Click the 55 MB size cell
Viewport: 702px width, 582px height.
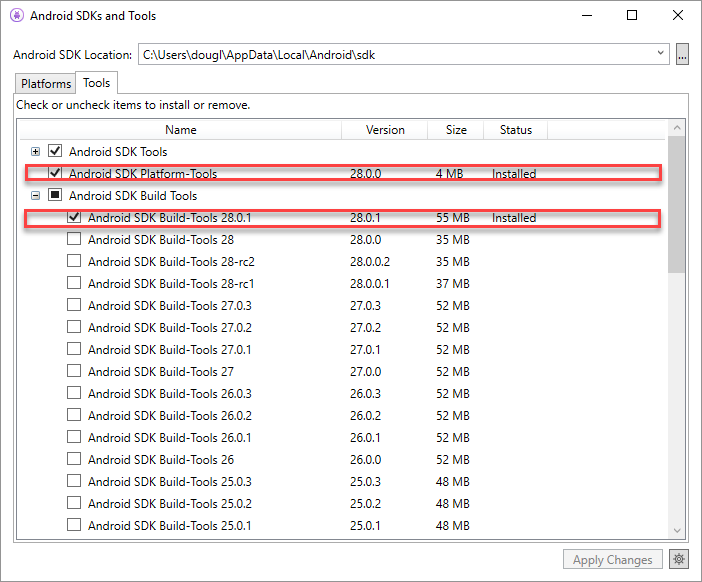[453, 218]
